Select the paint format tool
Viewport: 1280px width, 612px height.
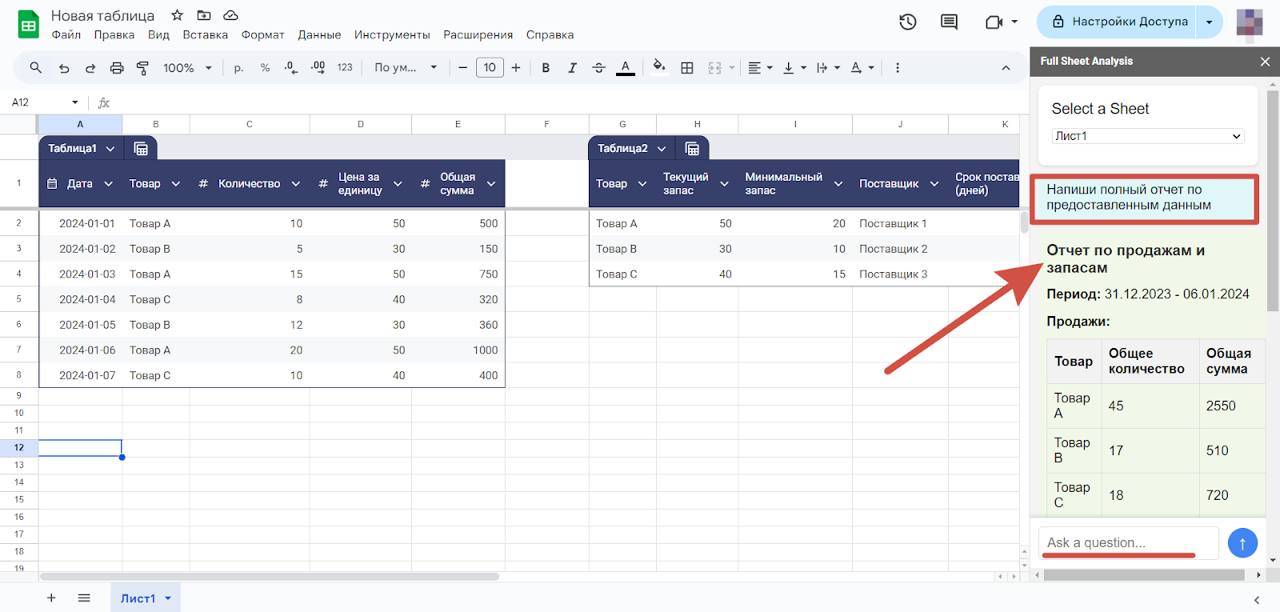click(142, 68)
